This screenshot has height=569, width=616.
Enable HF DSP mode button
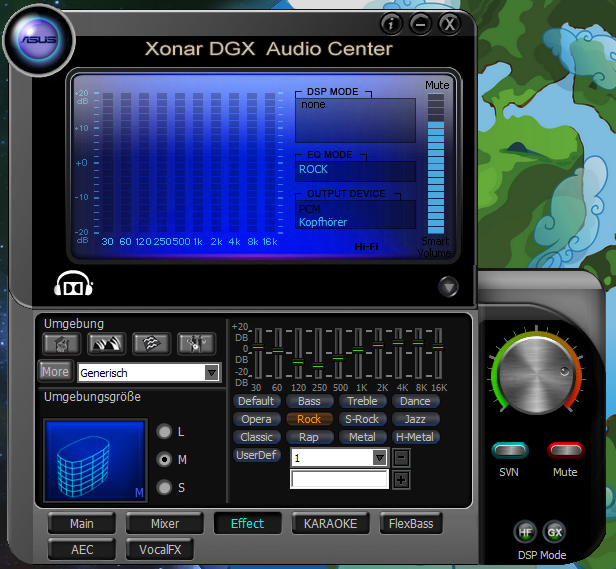tap(525, 532)
